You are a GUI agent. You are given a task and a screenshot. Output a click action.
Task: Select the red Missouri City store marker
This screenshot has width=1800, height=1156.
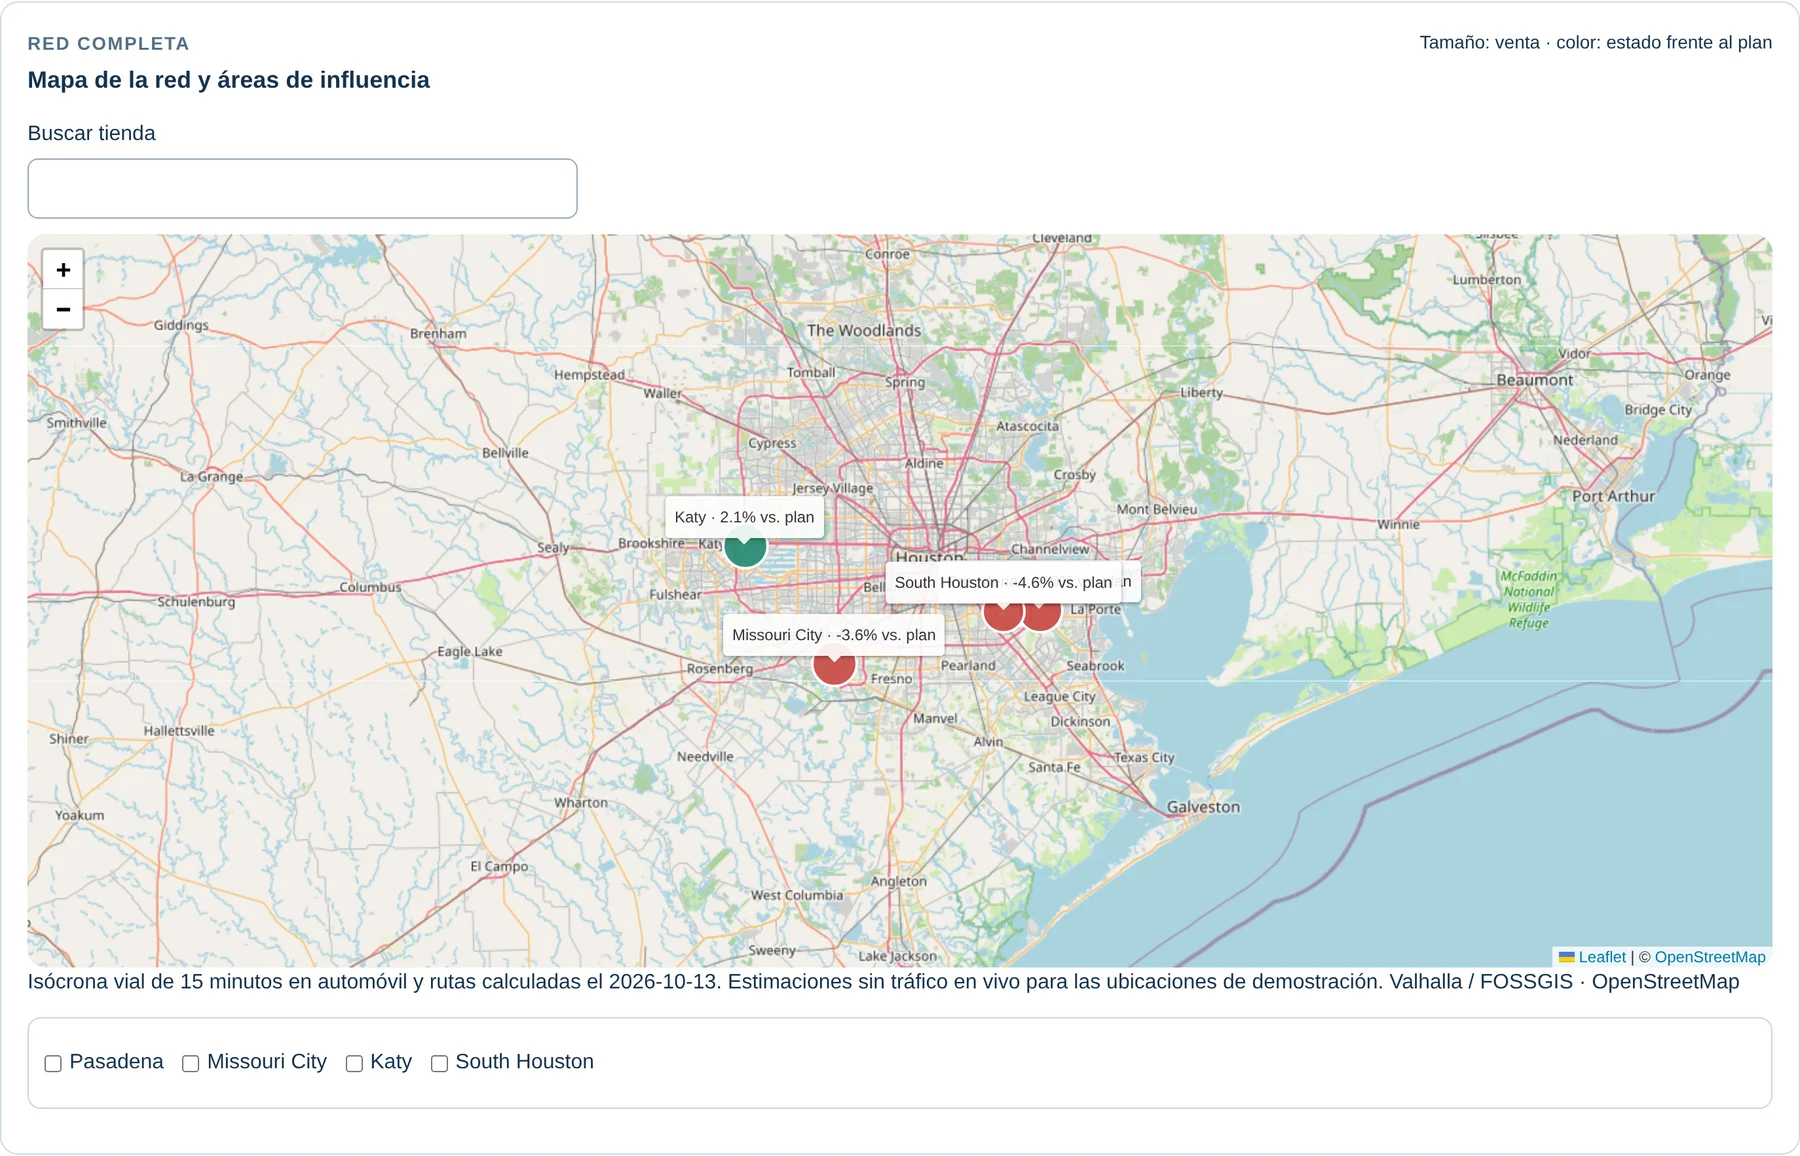(834, 666)
